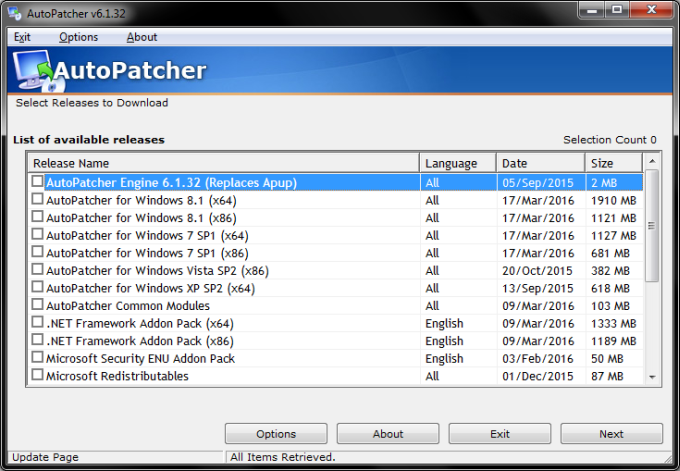This screenshot has height=471, width=680.
Task: Open the Options menu
Action: point(78,37)
